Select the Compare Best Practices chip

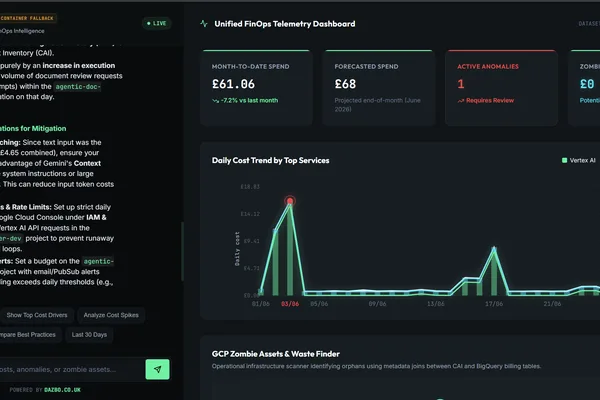point(29,335)
